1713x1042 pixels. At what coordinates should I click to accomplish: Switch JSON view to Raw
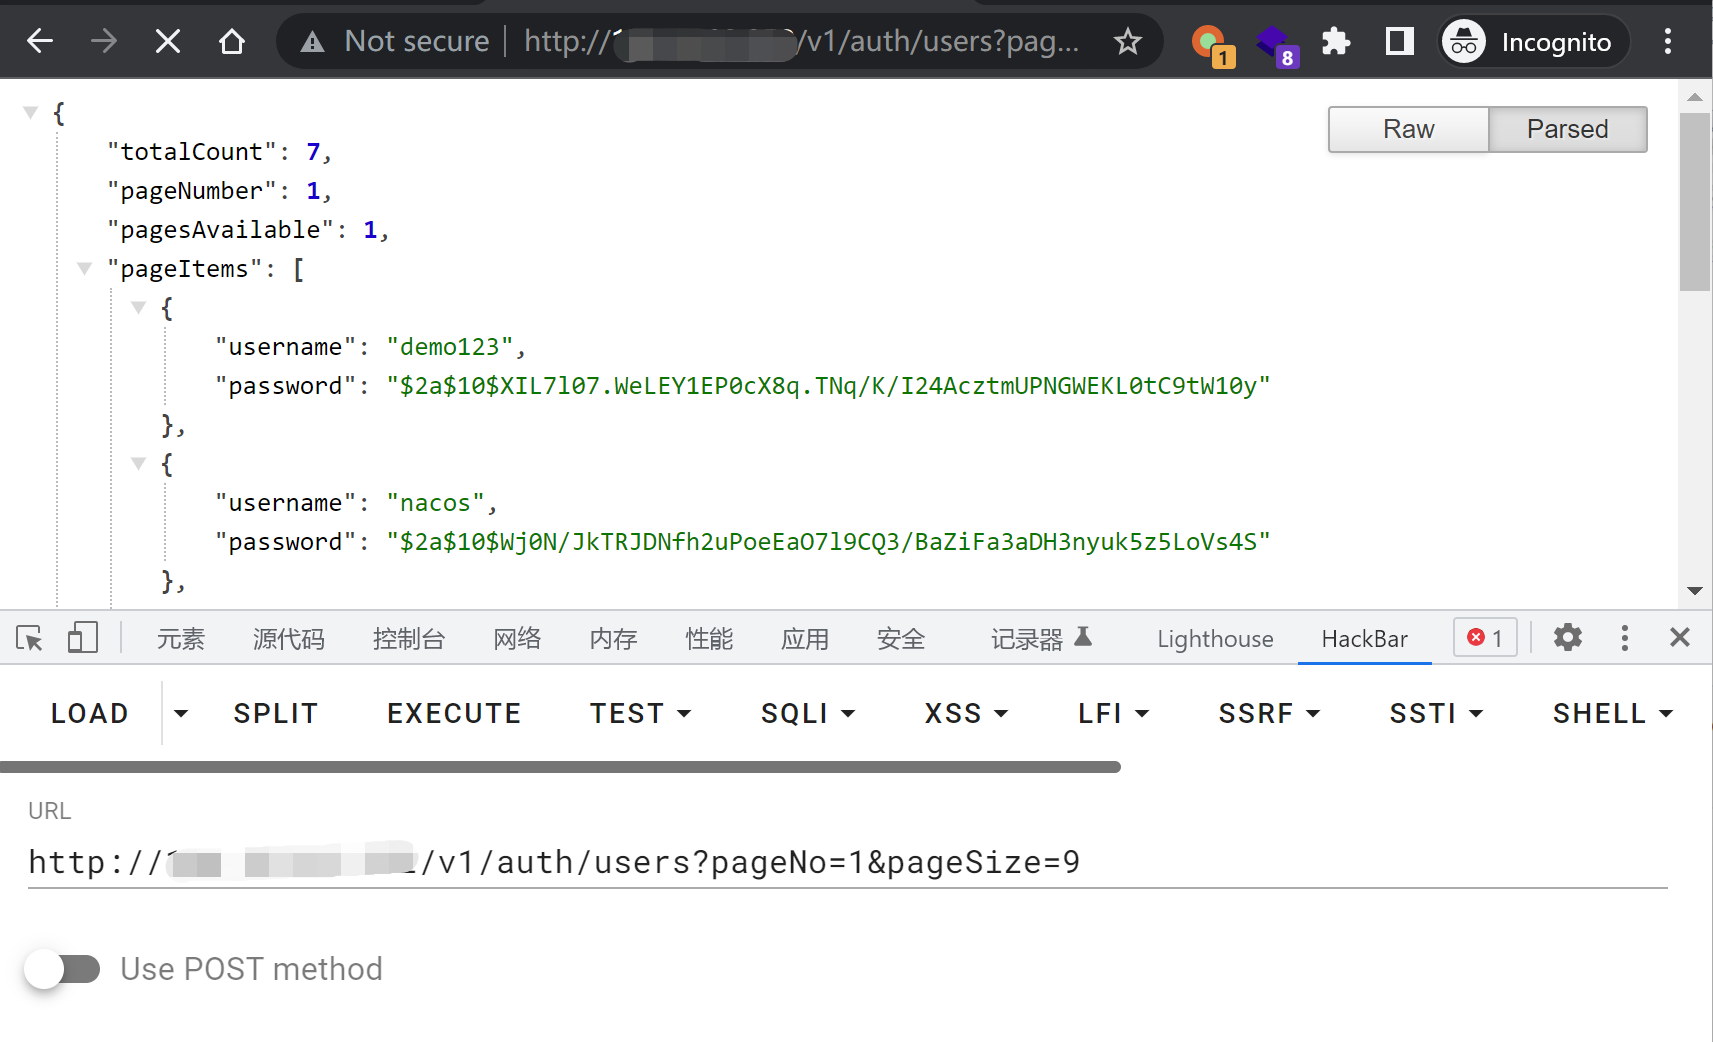click(1408, 129)
